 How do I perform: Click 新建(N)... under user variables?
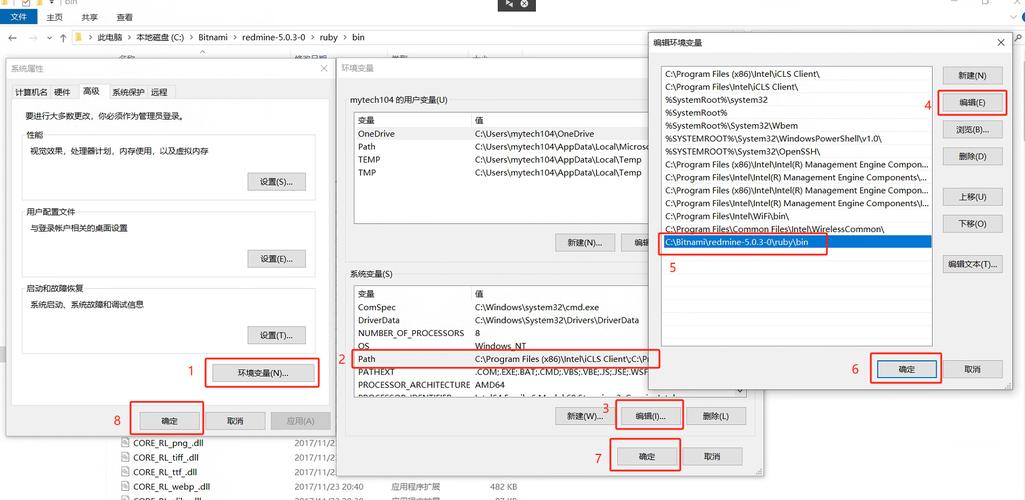585,242
